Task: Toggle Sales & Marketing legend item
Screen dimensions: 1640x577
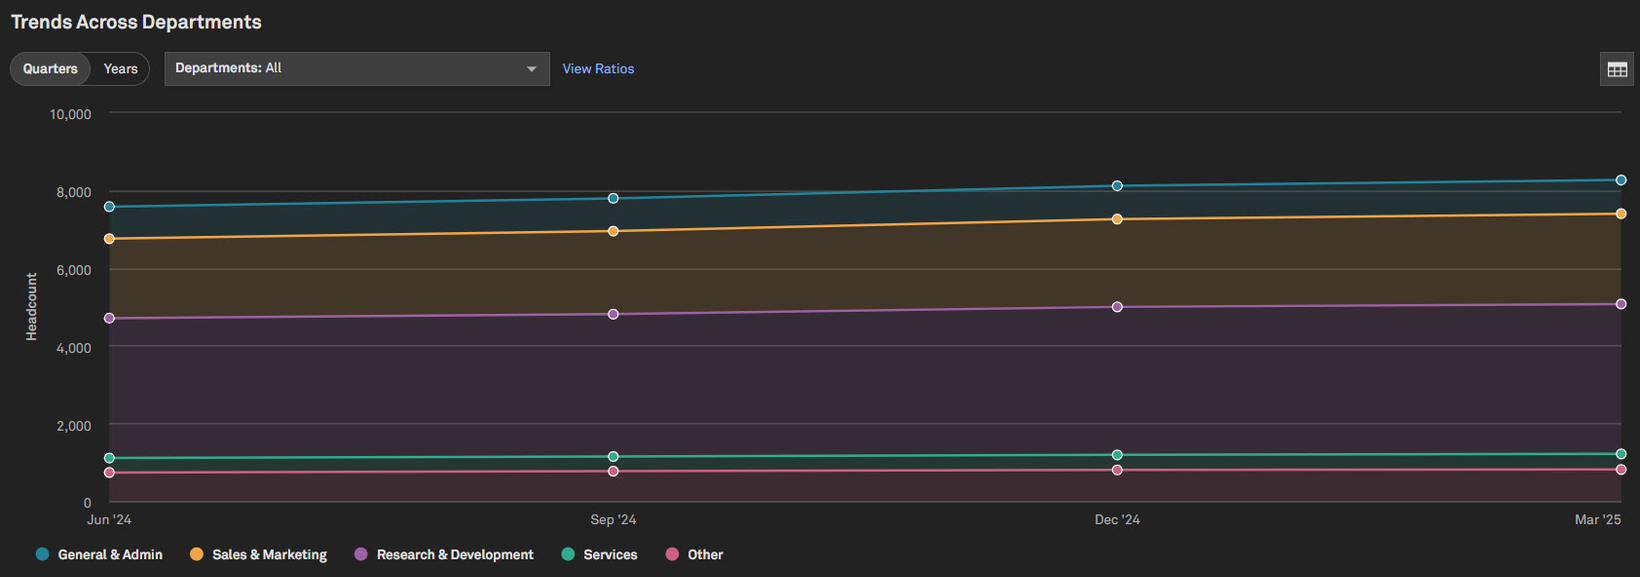Action: 258,554
